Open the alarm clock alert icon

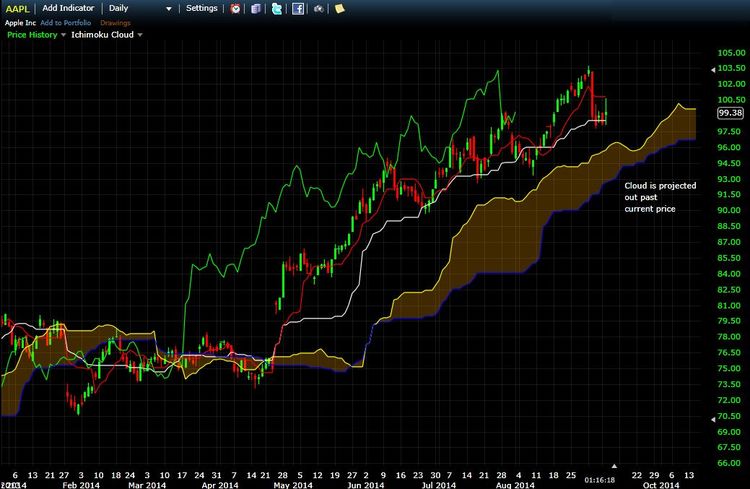tap(235, 9)
